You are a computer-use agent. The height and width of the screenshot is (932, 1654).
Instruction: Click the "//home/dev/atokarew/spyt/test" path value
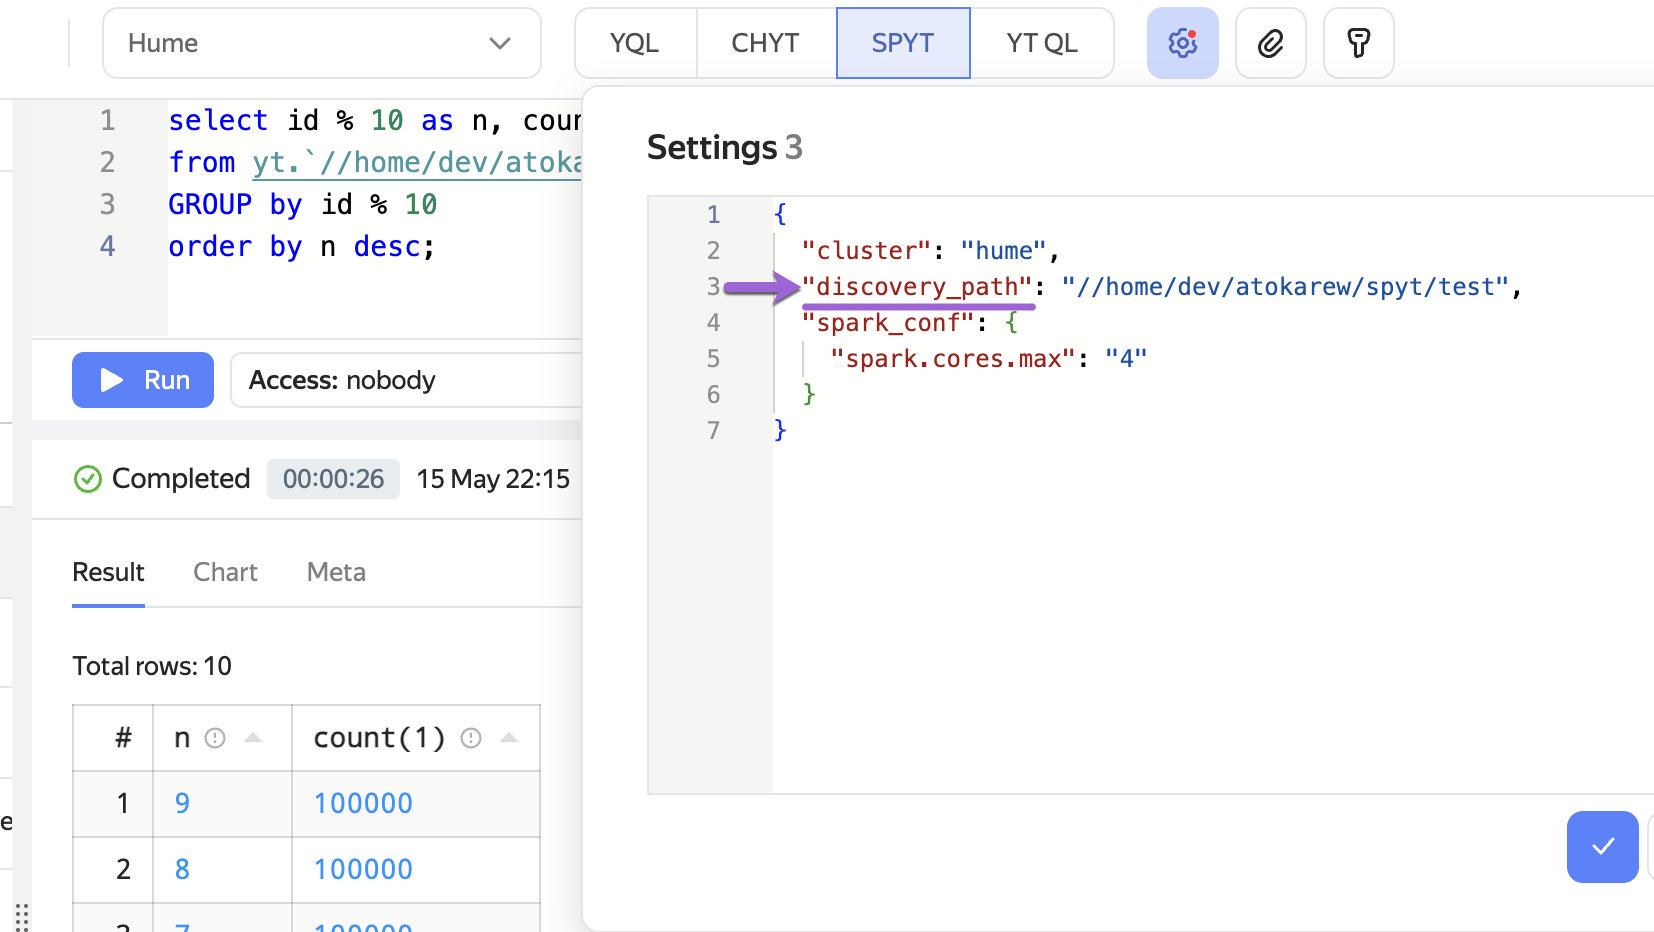coord(1285,287)
